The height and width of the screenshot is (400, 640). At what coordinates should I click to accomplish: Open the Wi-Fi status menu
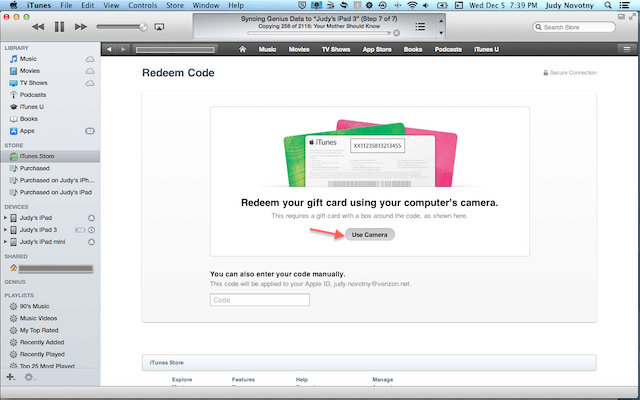click(x=413, y=5)
